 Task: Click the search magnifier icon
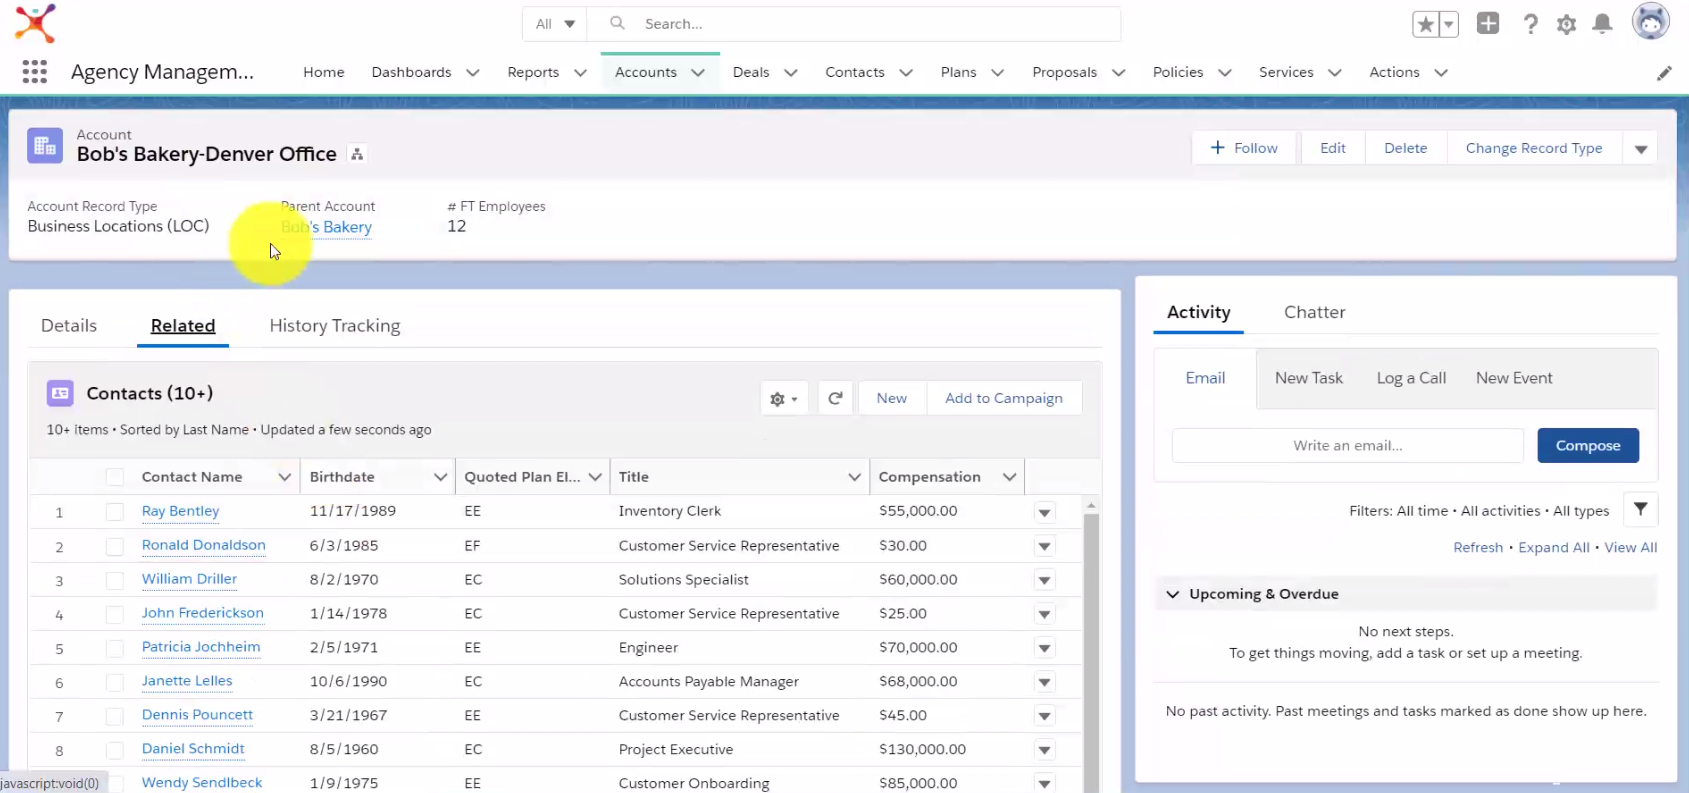[x=617, y=23]
